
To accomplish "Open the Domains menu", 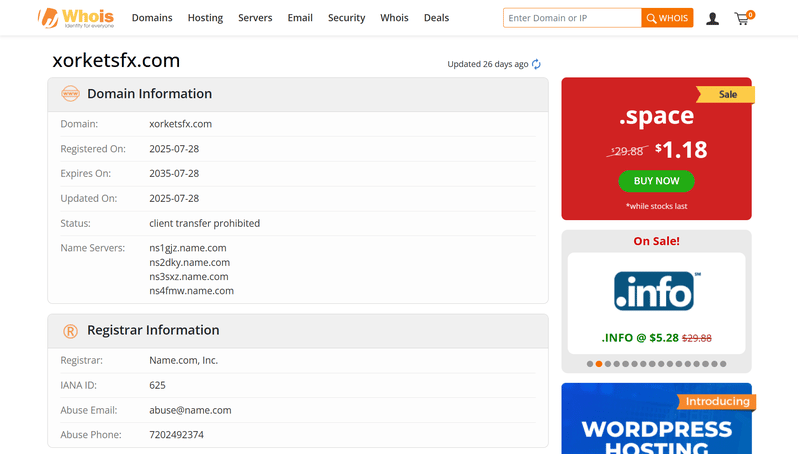I will tap(152, 18).
